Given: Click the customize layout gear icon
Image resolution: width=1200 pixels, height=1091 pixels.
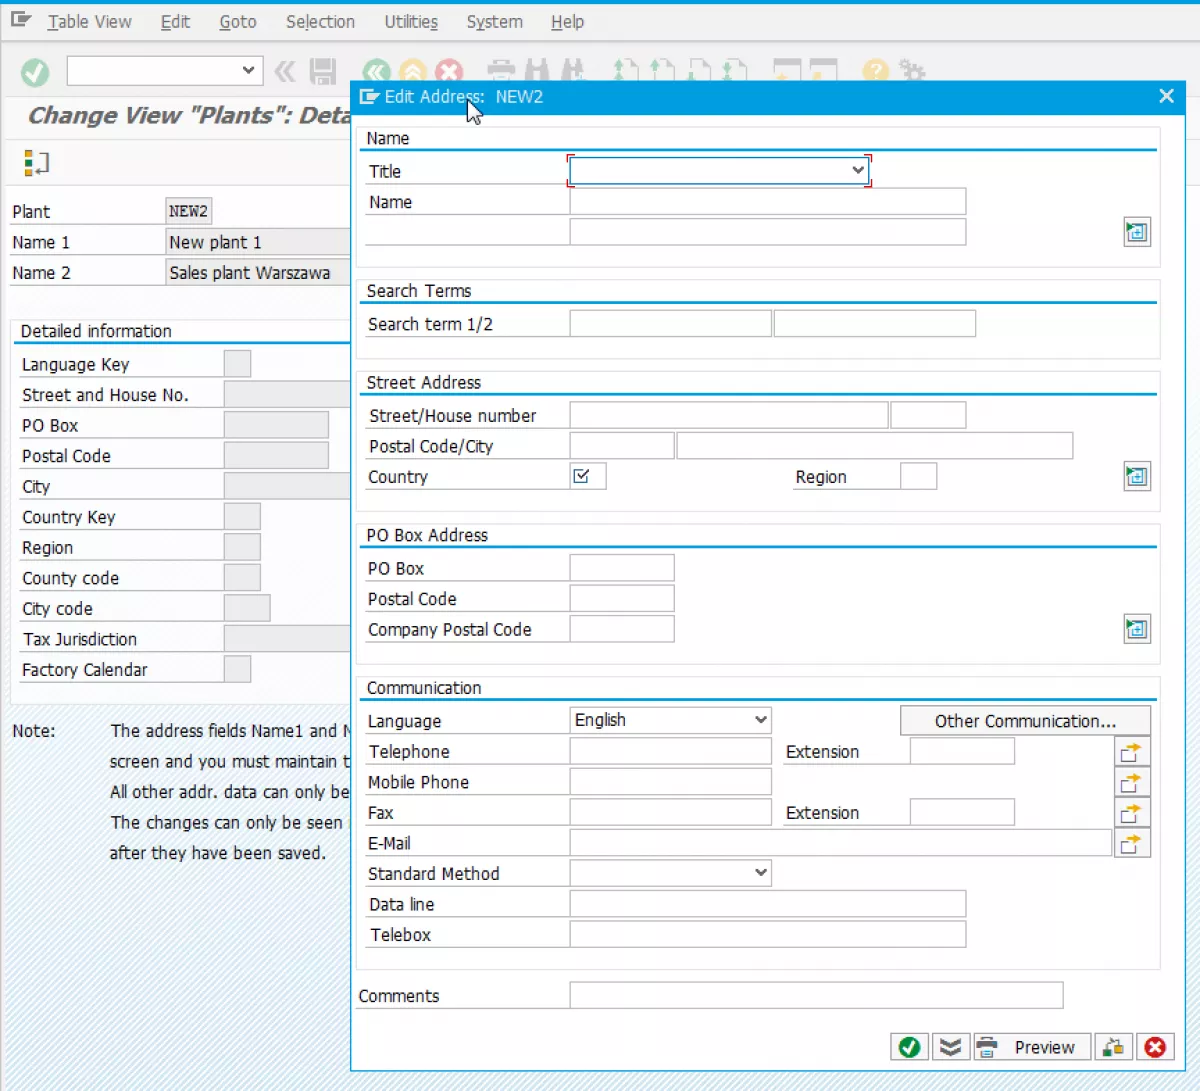Looking at the screenshot, I should pyautogui.click(x=911, y=72).
